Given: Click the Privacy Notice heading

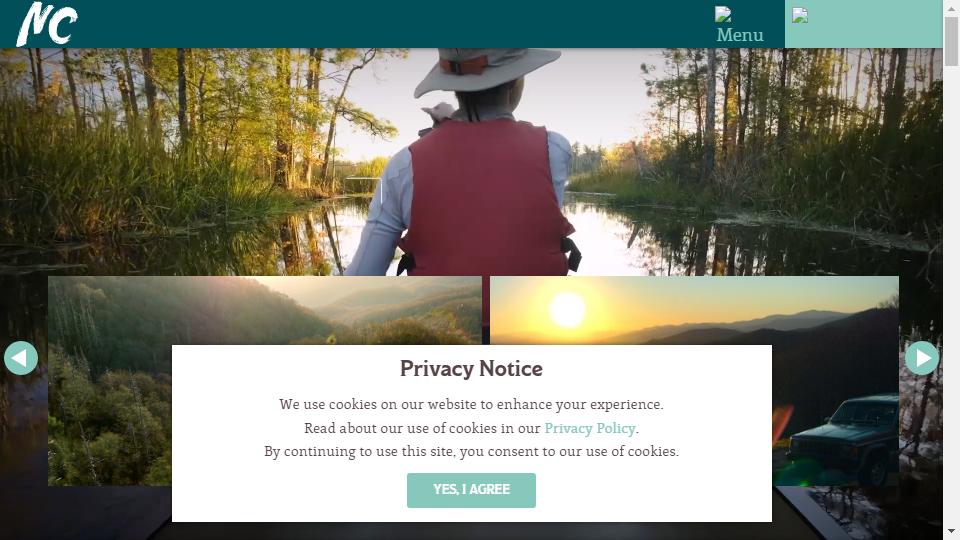Looking at the screenshot, I should tap(471, 369).
